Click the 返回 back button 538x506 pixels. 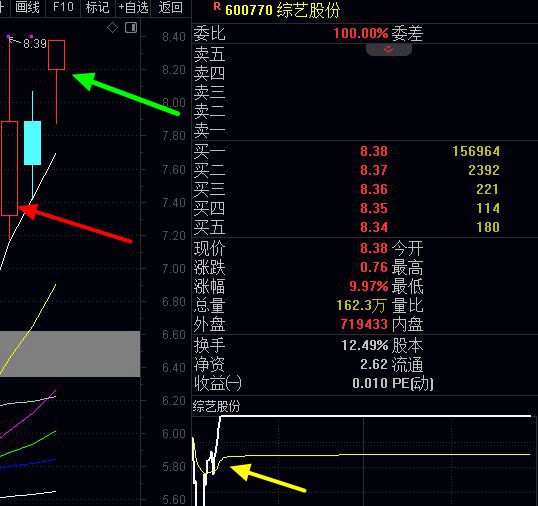(x=170, y=7)
